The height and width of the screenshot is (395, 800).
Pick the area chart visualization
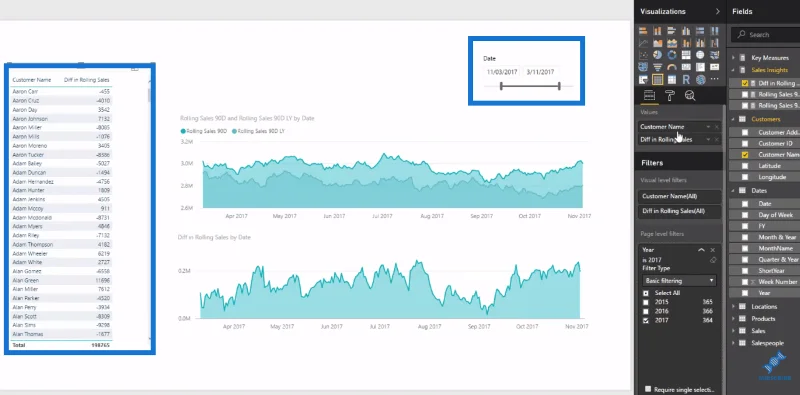click(658, 43)
